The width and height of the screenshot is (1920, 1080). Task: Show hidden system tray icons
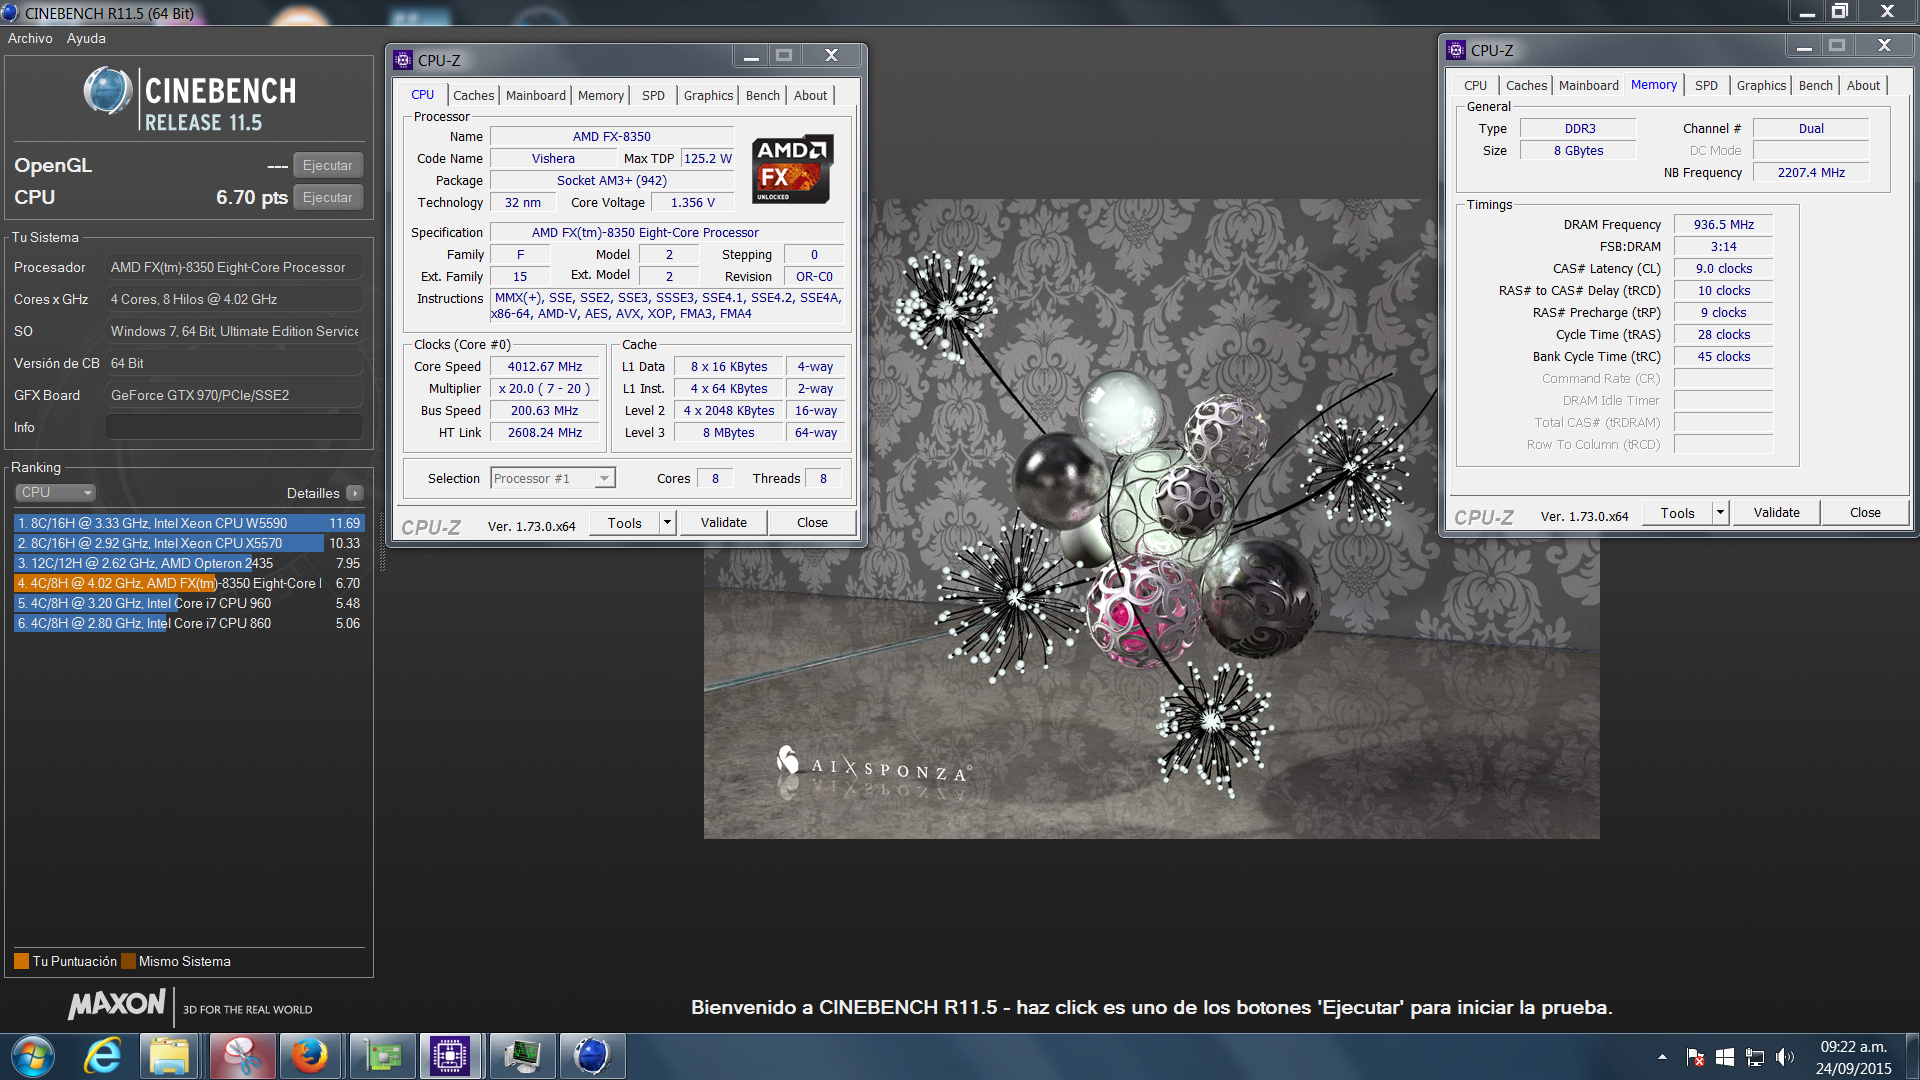(x=1662, y=1057)
